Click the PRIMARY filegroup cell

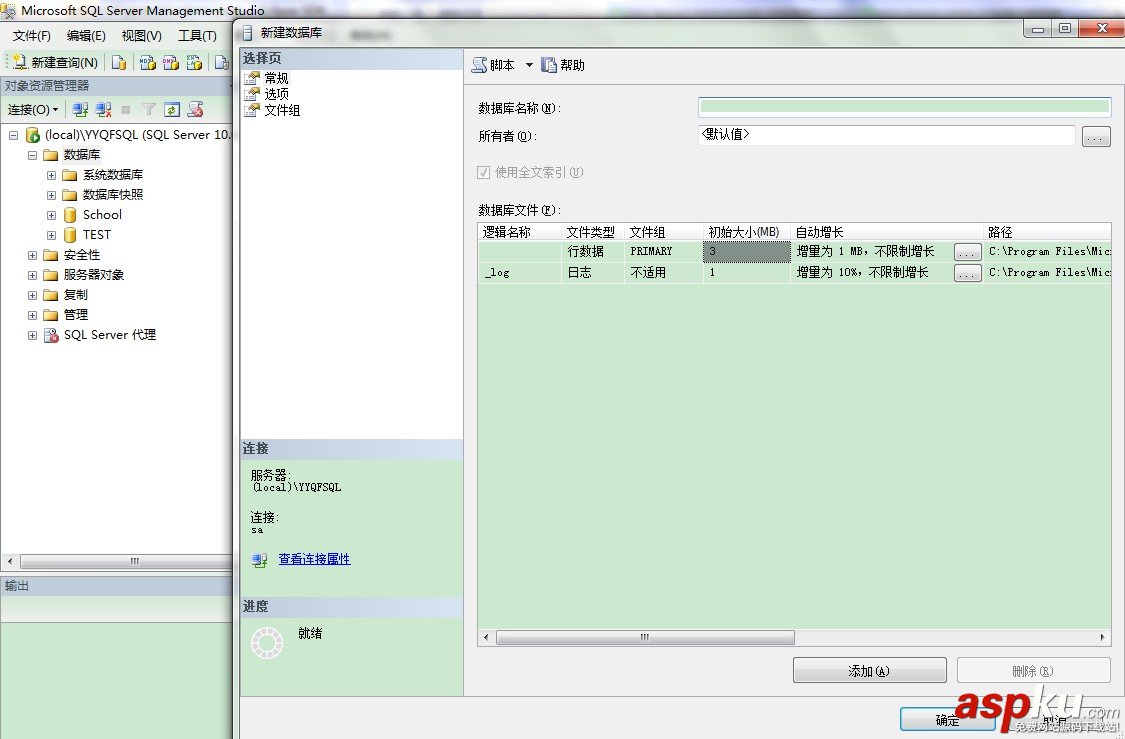pyautogui.click(x=663, y=252)
